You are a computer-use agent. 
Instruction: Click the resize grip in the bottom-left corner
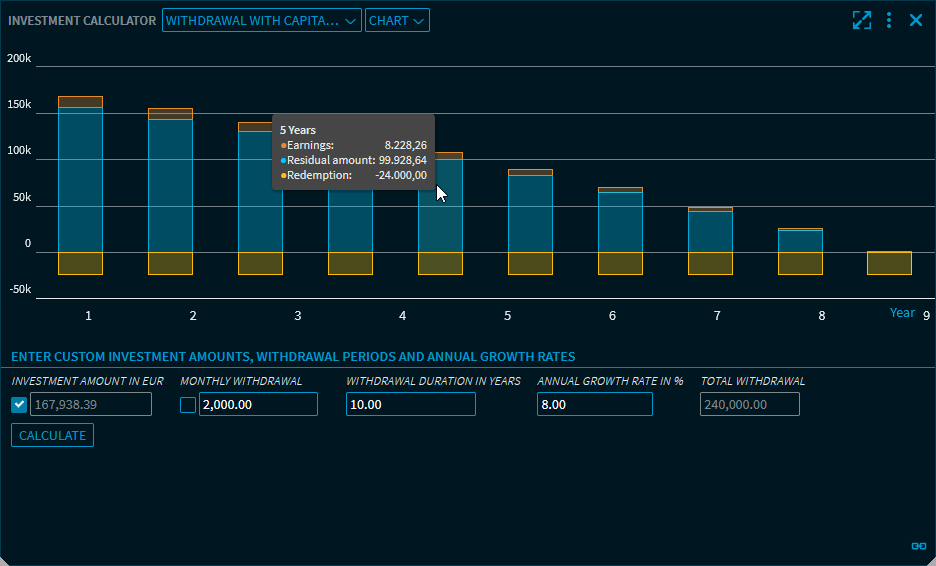pyautogui.click(x=6, y=559)
